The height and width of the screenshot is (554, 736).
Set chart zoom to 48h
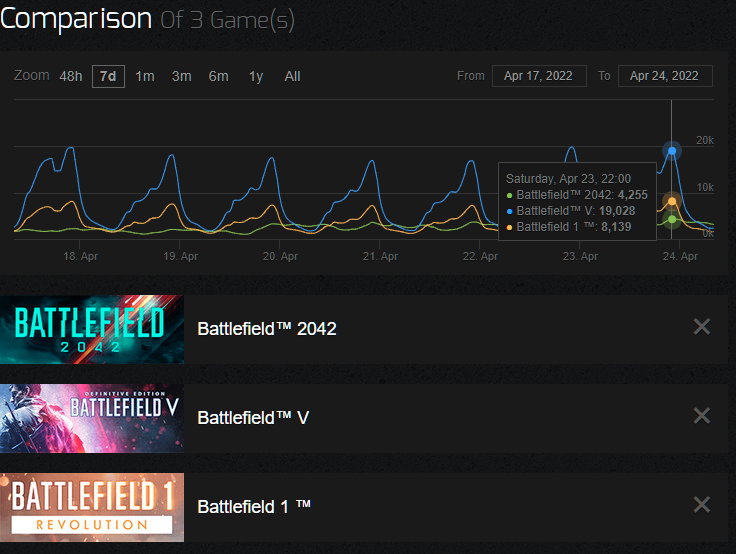tap(71, 76)
